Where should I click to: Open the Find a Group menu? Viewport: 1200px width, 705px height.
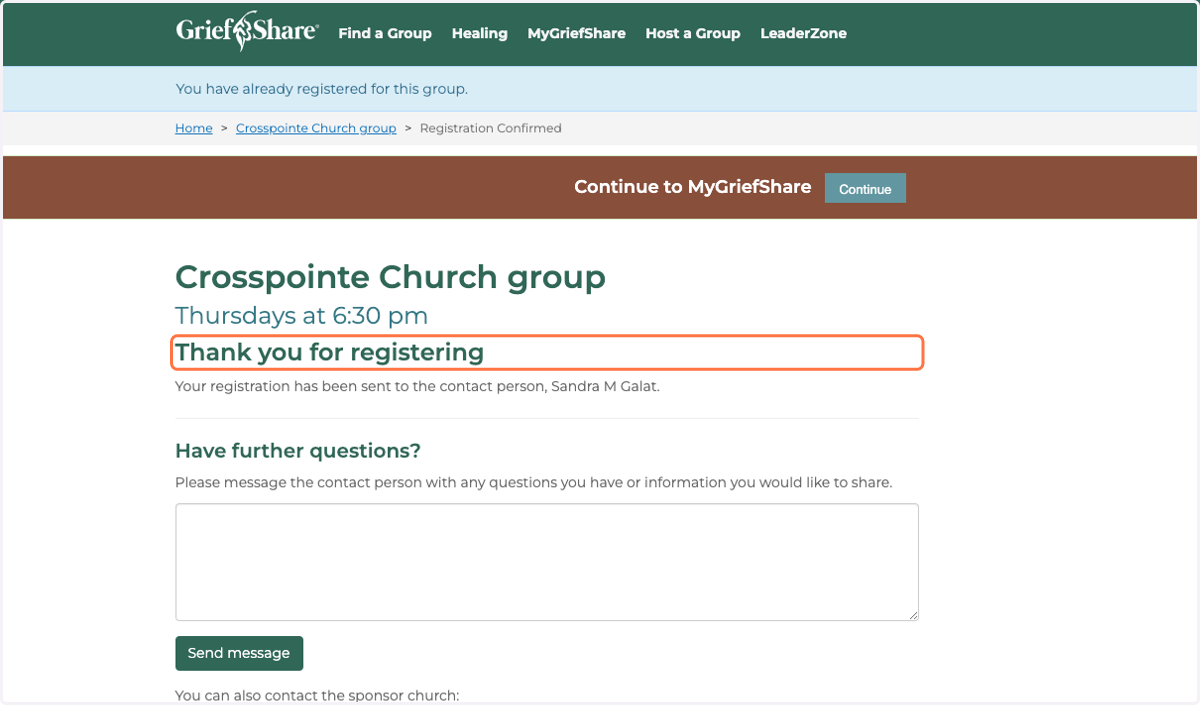(x=385, y=33)
